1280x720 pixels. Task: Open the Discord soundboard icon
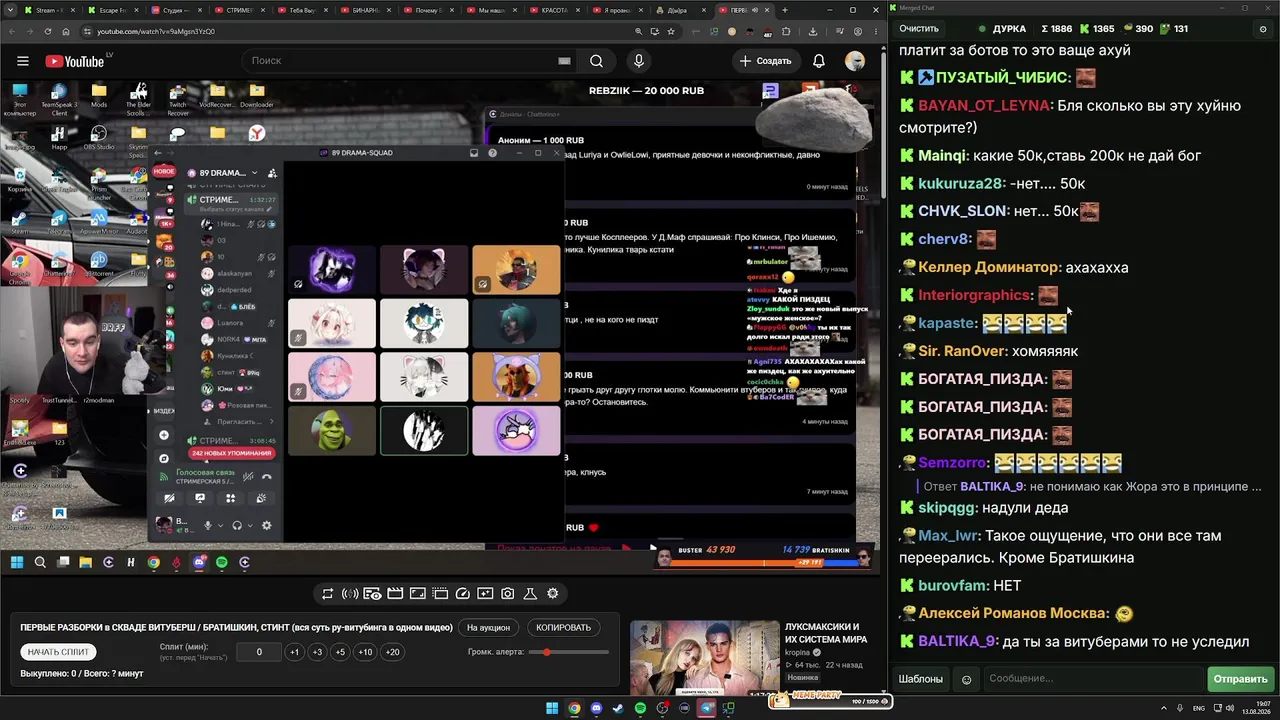(261, 498)
